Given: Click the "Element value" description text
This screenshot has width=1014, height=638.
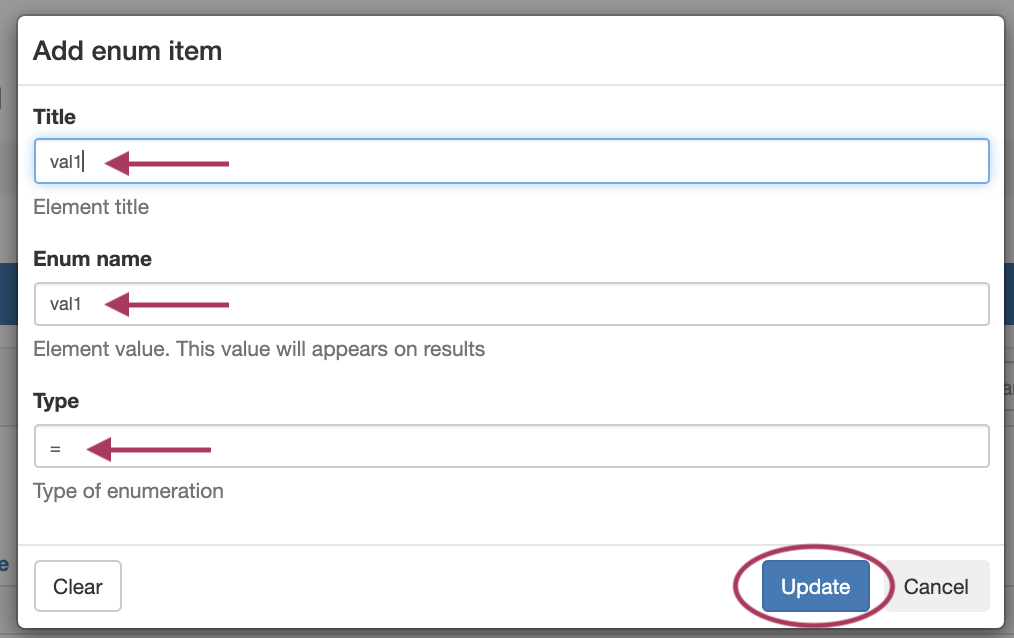Looking at the screenshot, I should (259, 349).
